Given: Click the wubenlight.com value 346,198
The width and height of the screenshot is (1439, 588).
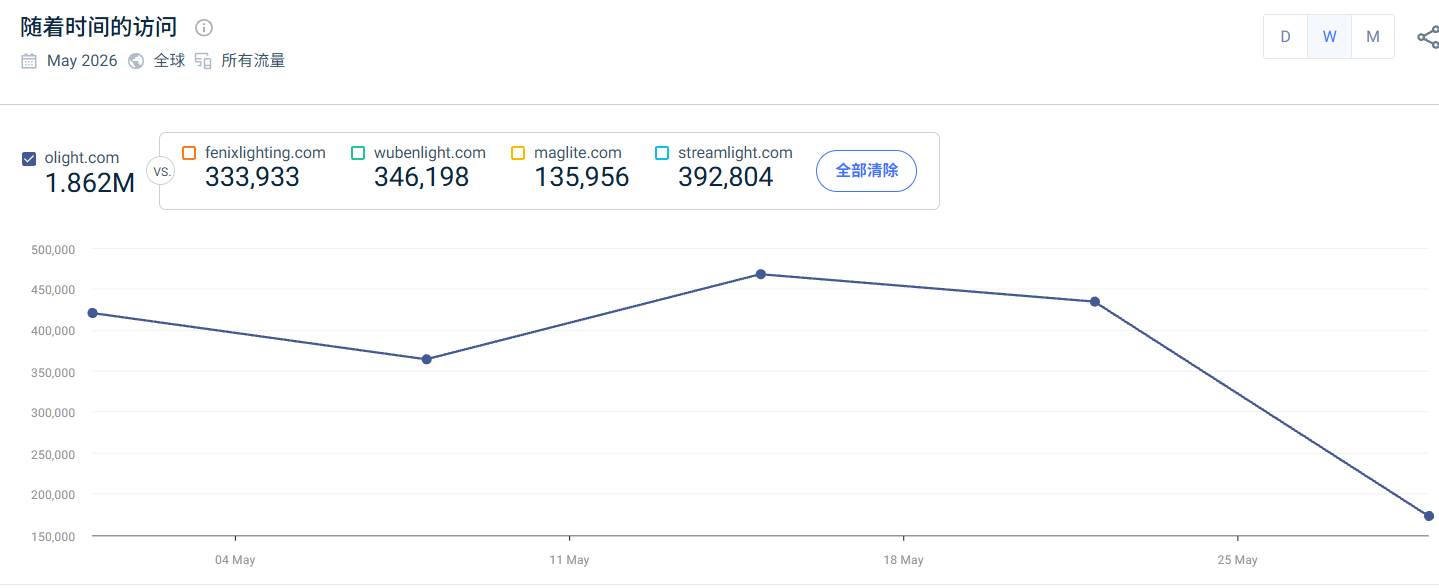Looking at the screenshot, I should 421,177.
